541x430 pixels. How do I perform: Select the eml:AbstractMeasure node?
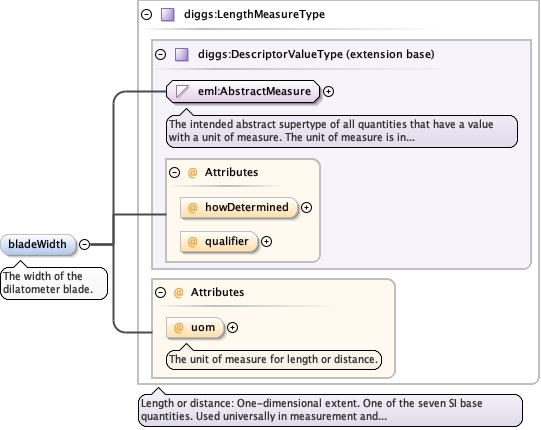(x=243, y=91)
